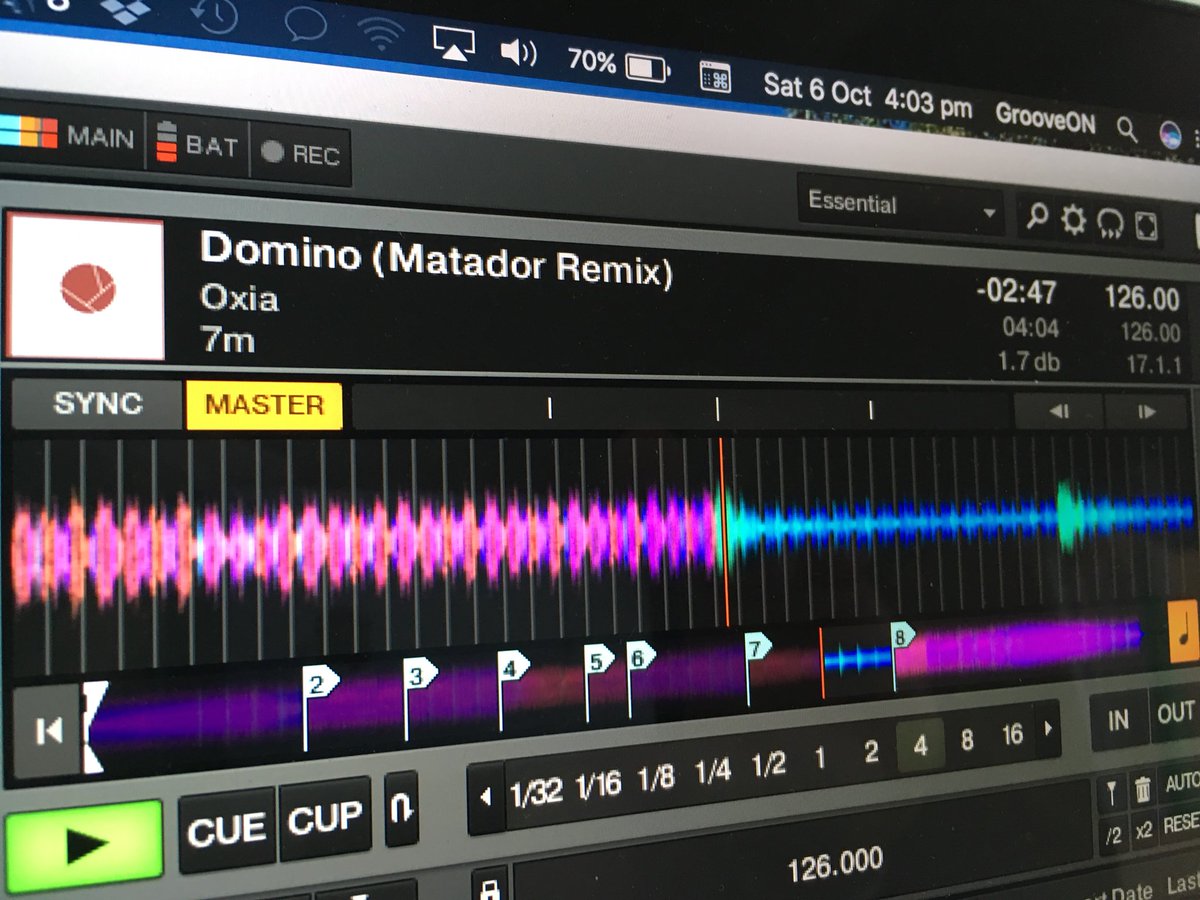Select loop size 1/32
Viewport: 1200px width, 900px height.
(536, 793)
